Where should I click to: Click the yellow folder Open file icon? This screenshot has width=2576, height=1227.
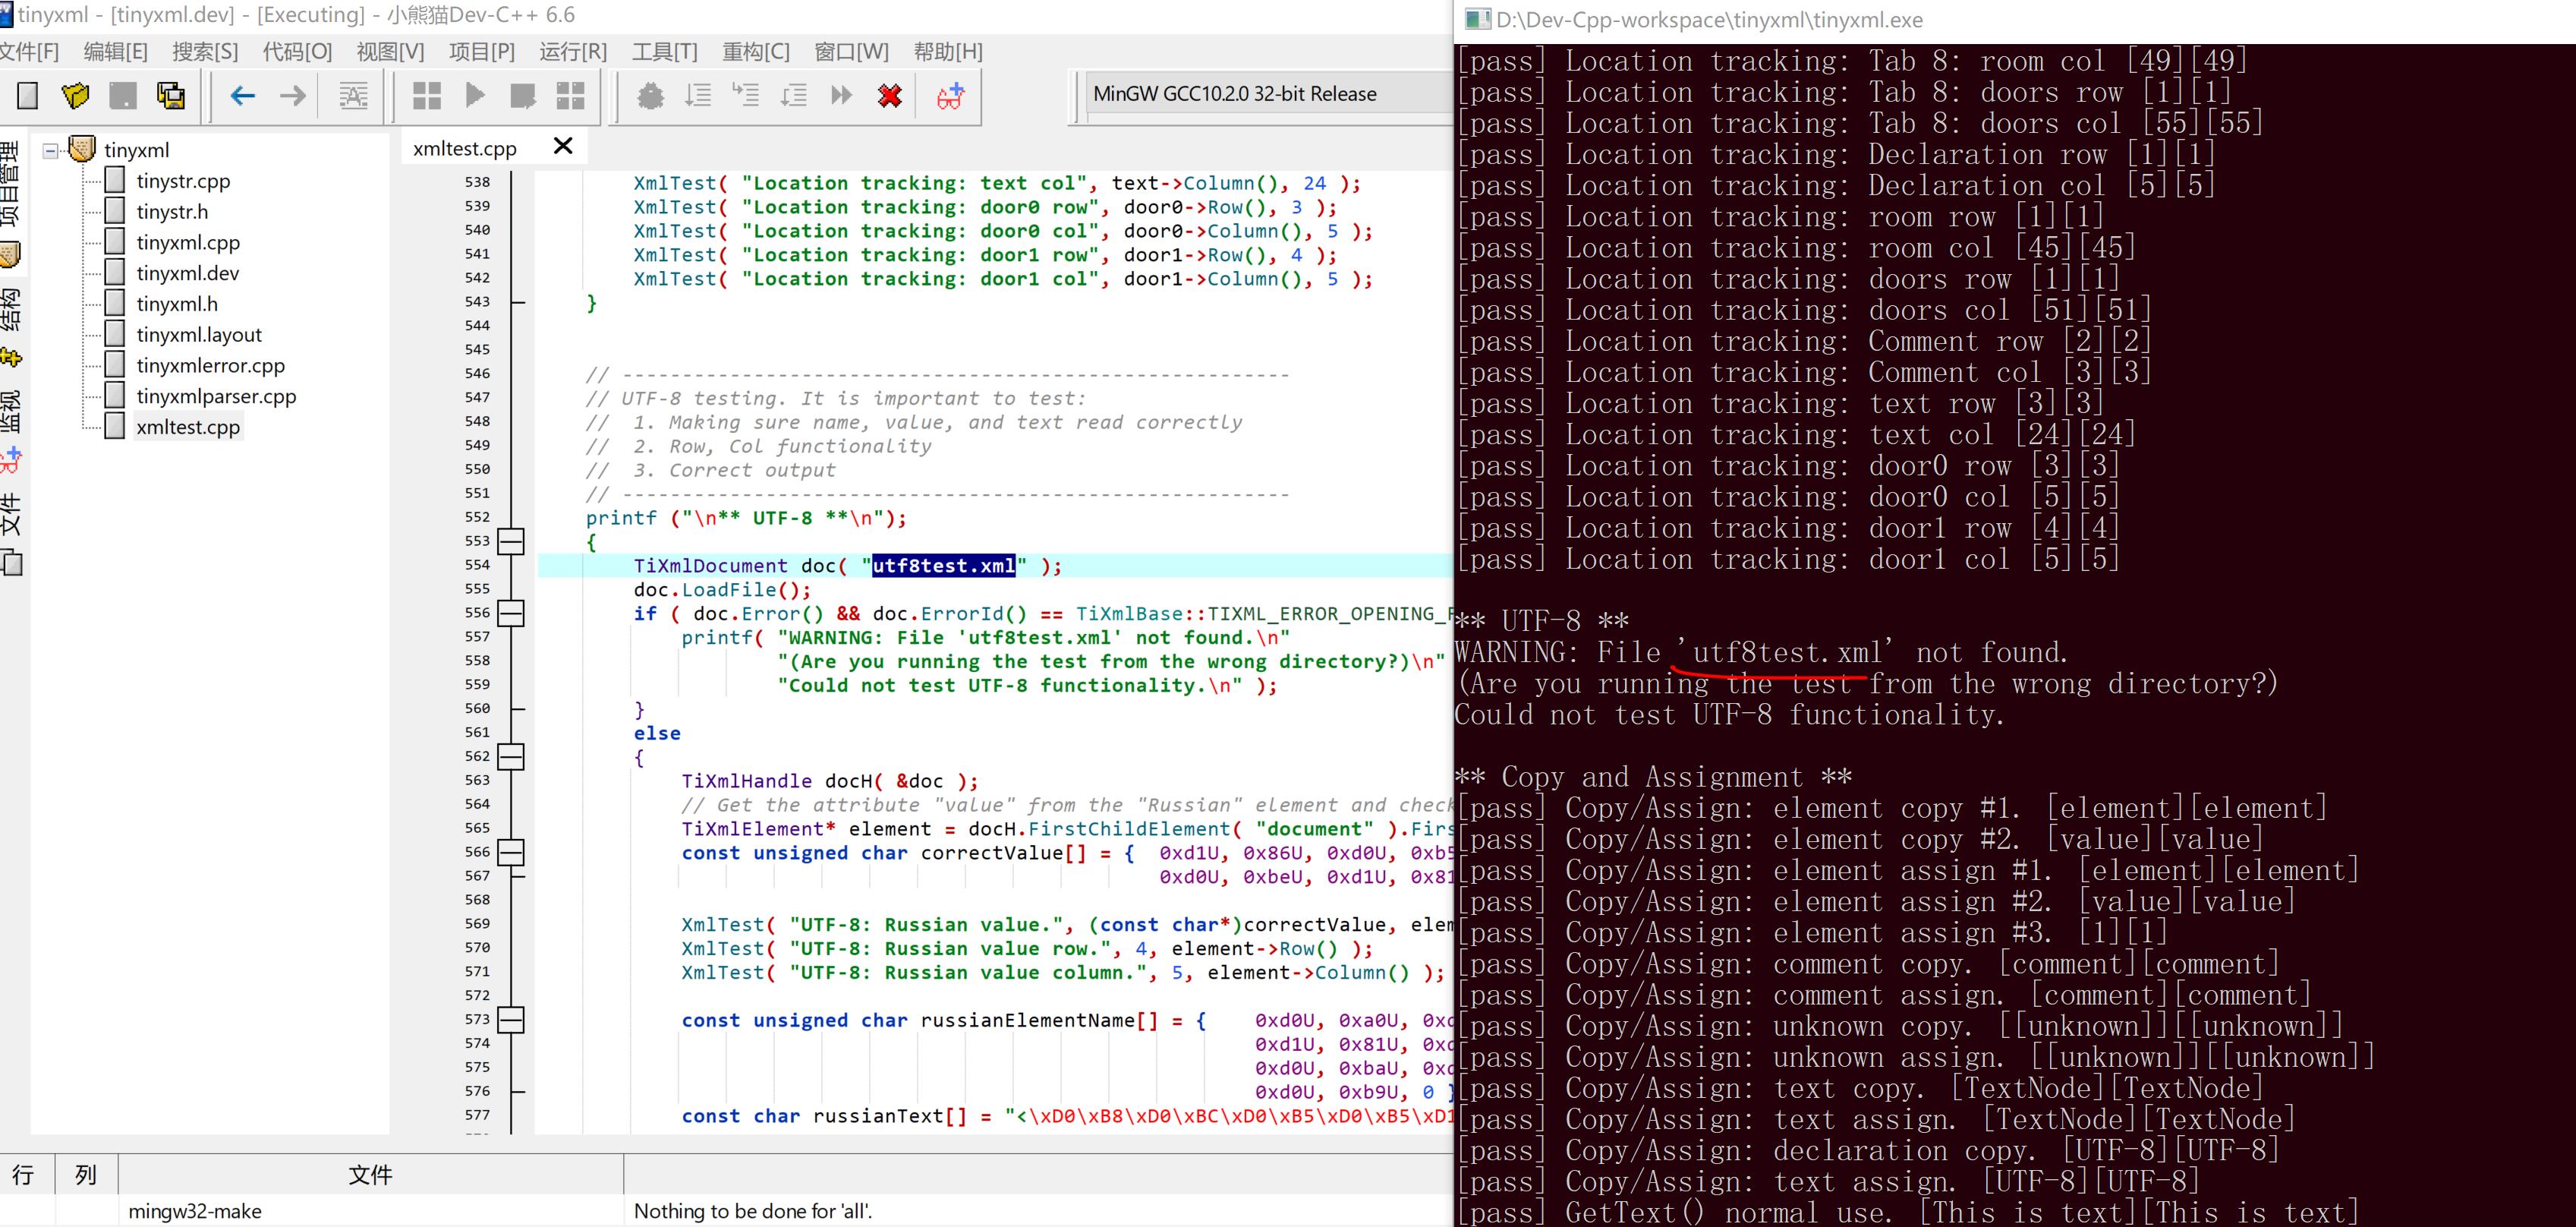click(x=76, y=95)
